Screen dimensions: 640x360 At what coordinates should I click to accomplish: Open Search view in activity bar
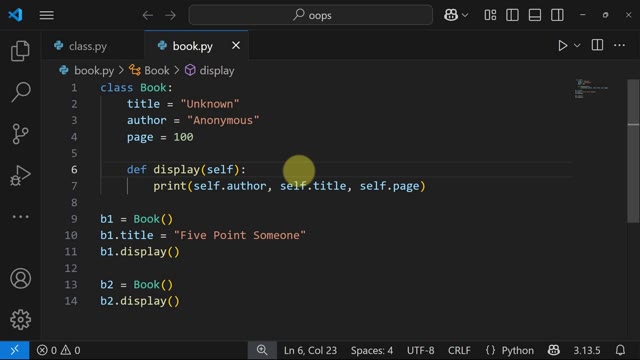20,92
